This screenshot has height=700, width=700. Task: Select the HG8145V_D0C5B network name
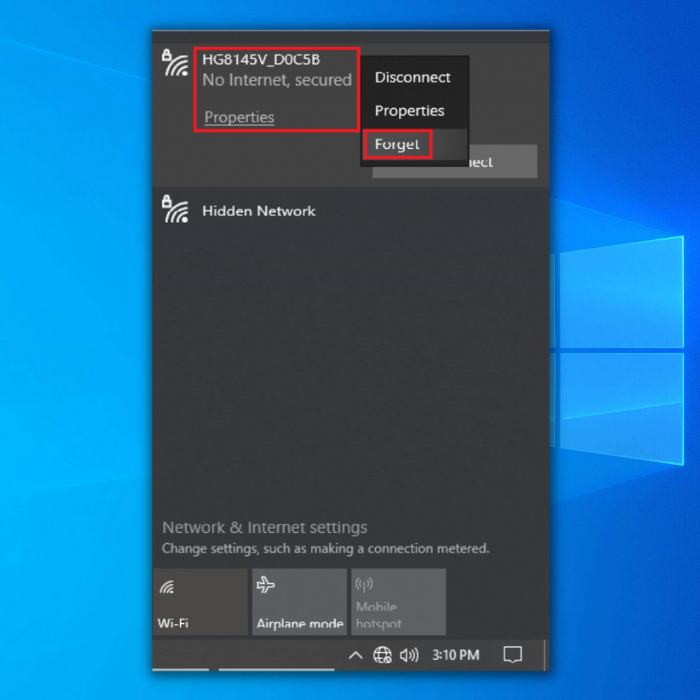(261, 59)
